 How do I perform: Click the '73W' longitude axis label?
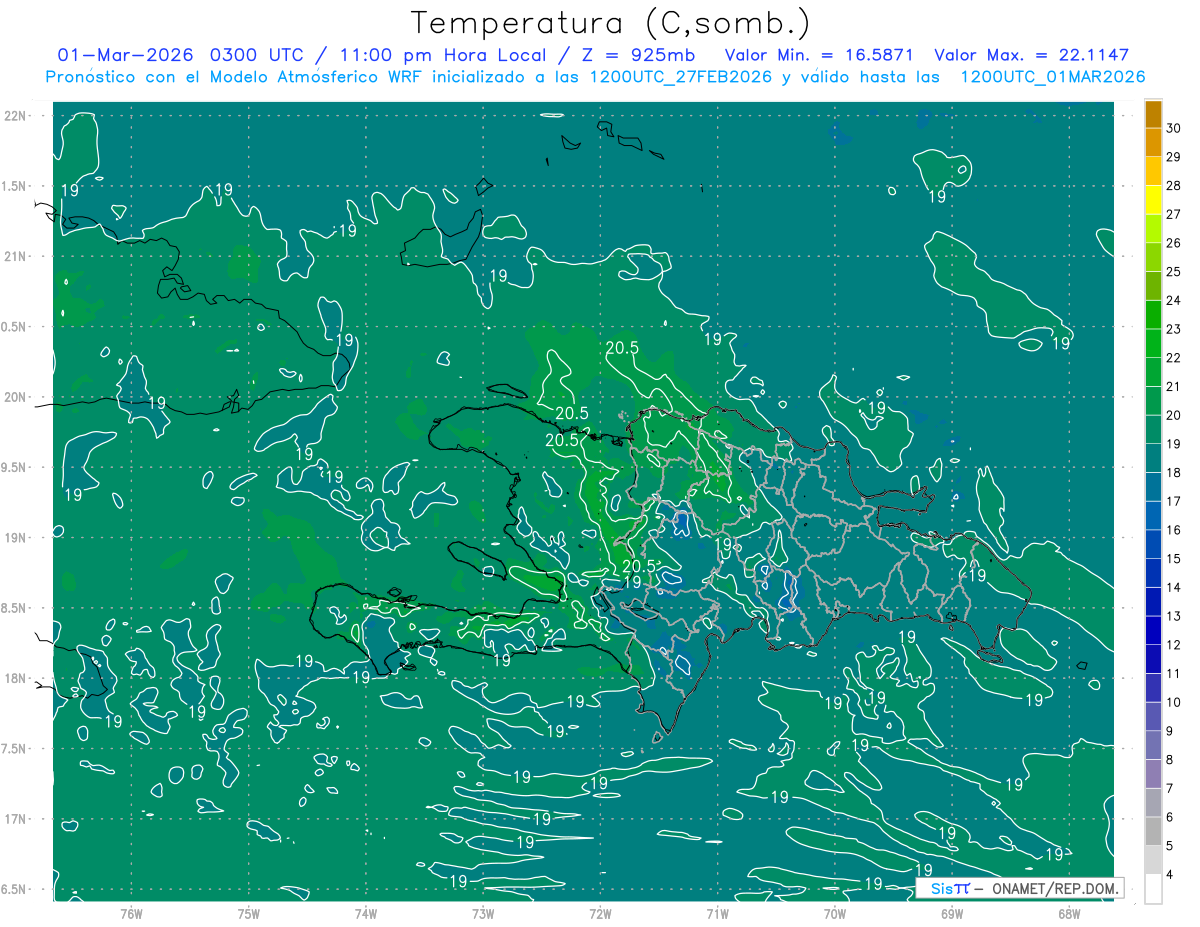[x=483, y=914]
